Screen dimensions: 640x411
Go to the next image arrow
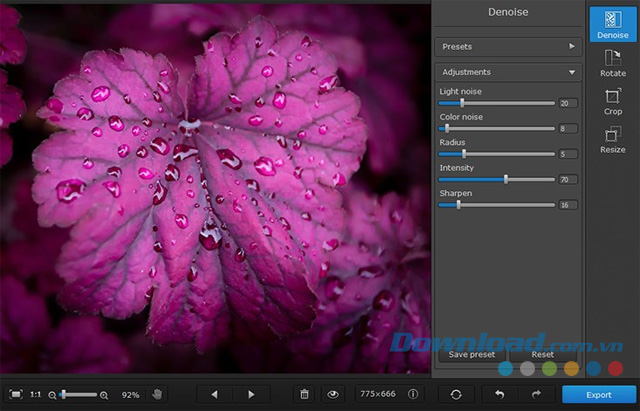pyautogui.click(x=251, y=395)
